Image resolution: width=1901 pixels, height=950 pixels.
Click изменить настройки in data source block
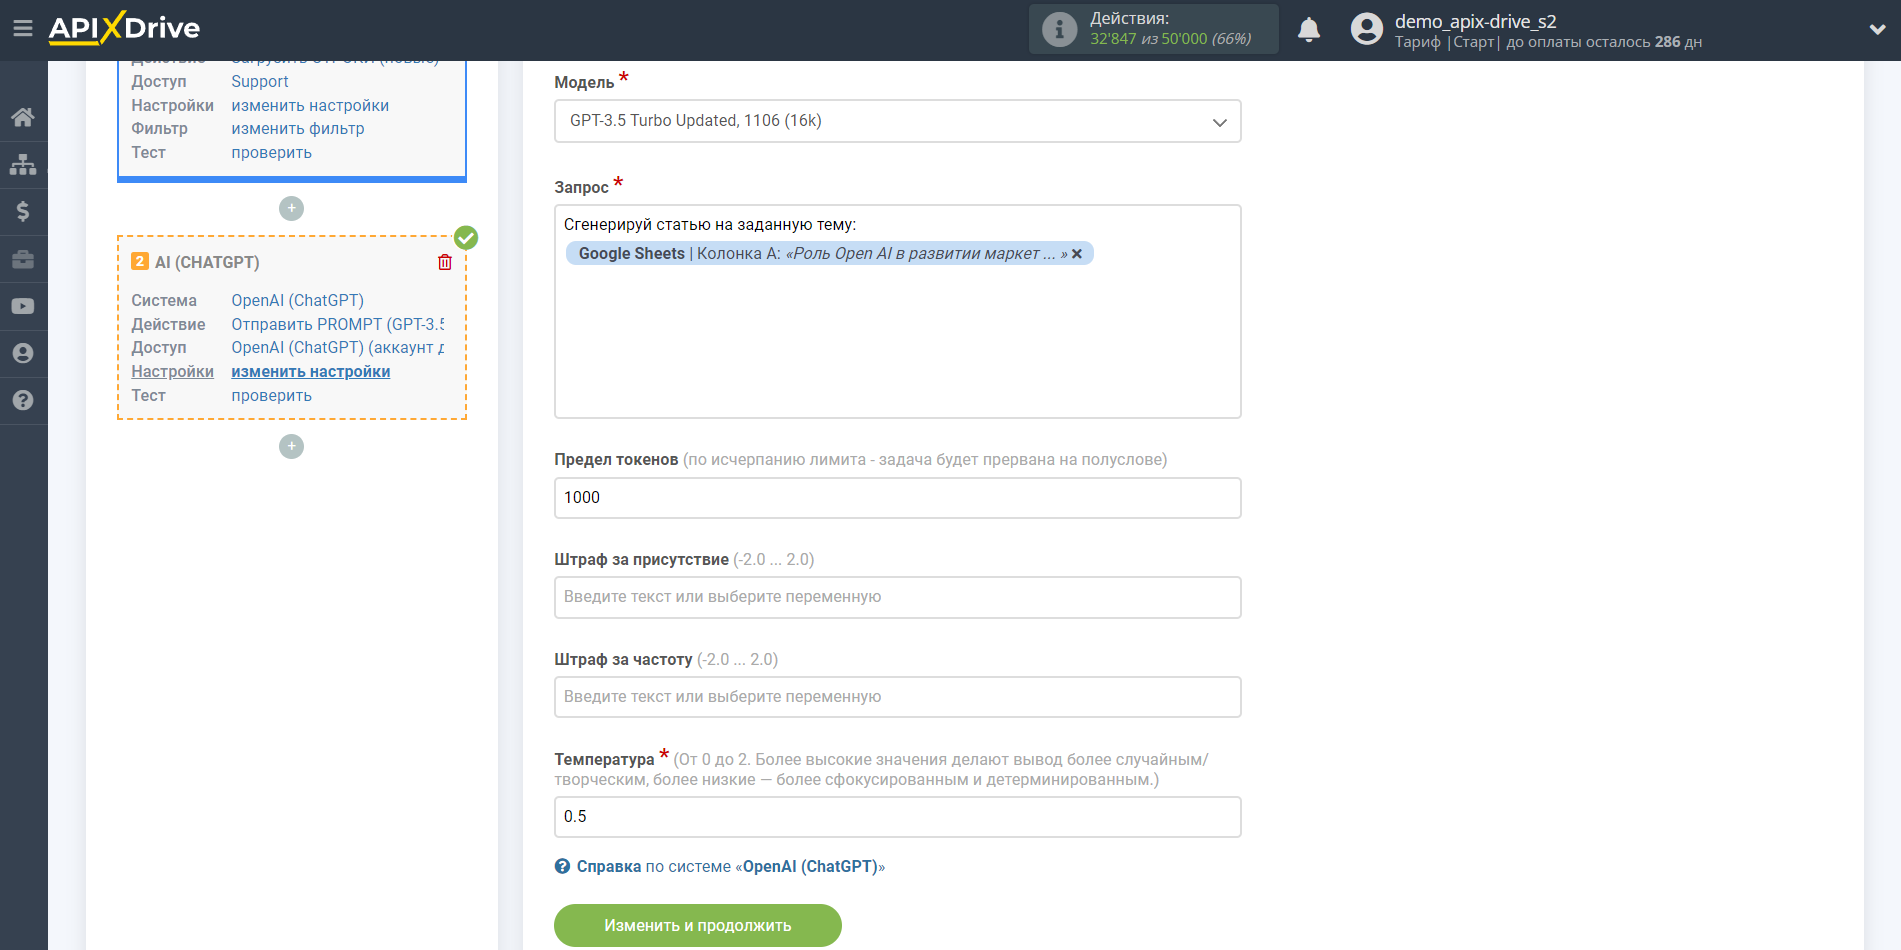pos(310,105)
